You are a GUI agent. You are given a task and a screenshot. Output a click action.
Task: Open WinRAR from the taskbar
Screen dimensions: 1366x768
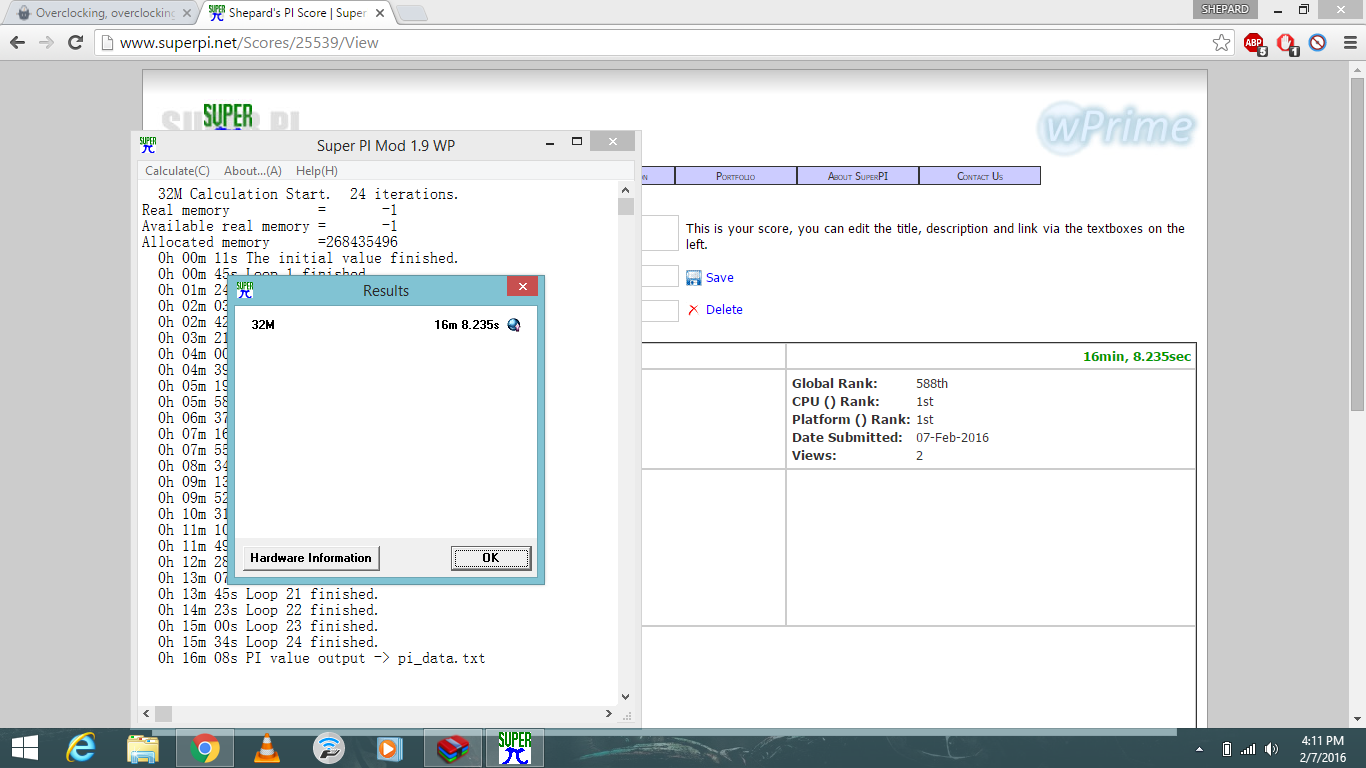point(453,748)
